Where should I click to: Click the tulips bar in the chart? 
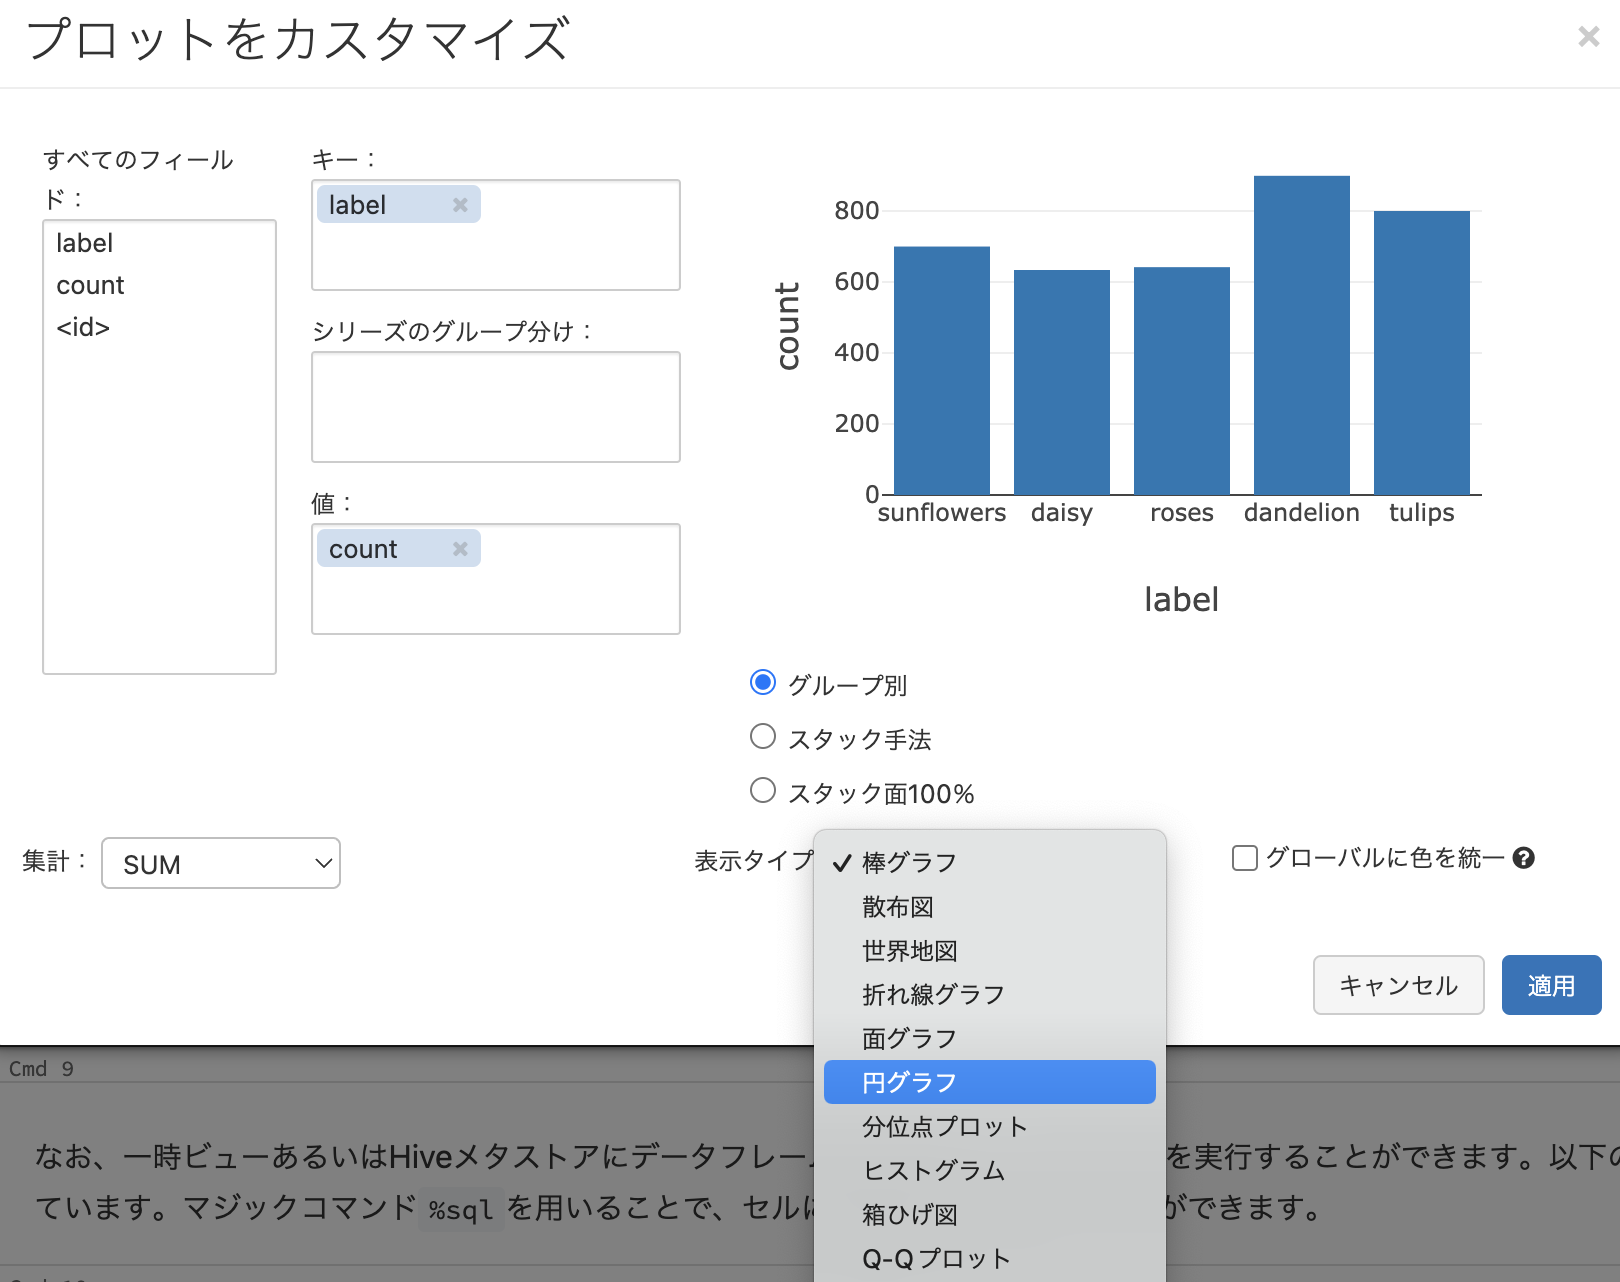[1422, 353]
